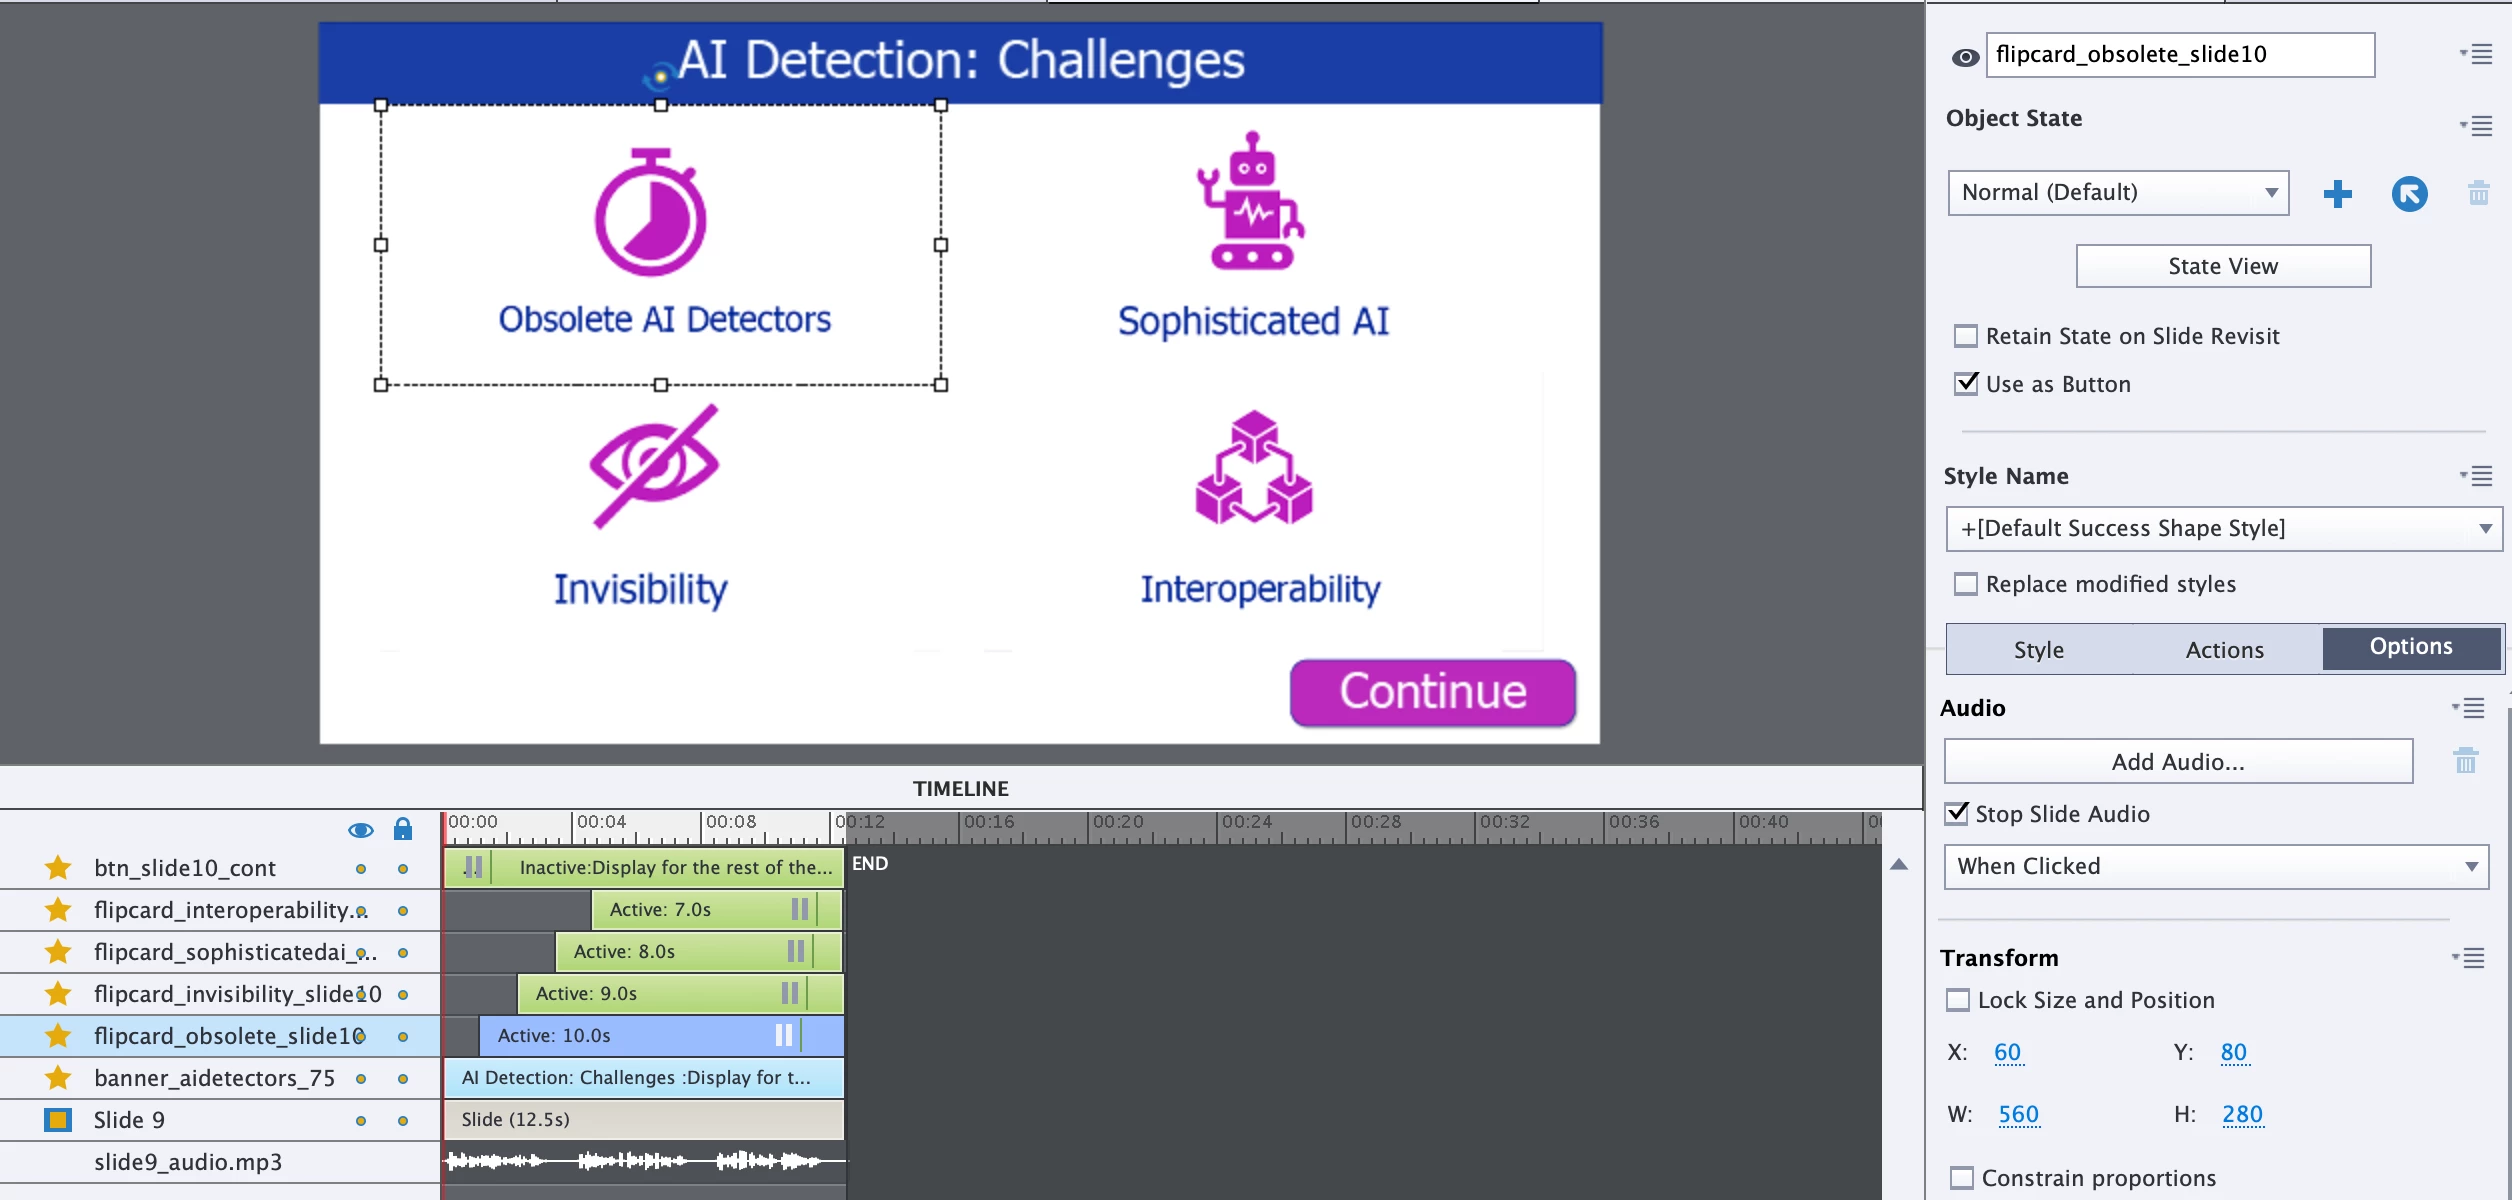This screenshot has width=2512, height=1200.
Task: Click the delete state trash icon
Action: coord(2478,194)
